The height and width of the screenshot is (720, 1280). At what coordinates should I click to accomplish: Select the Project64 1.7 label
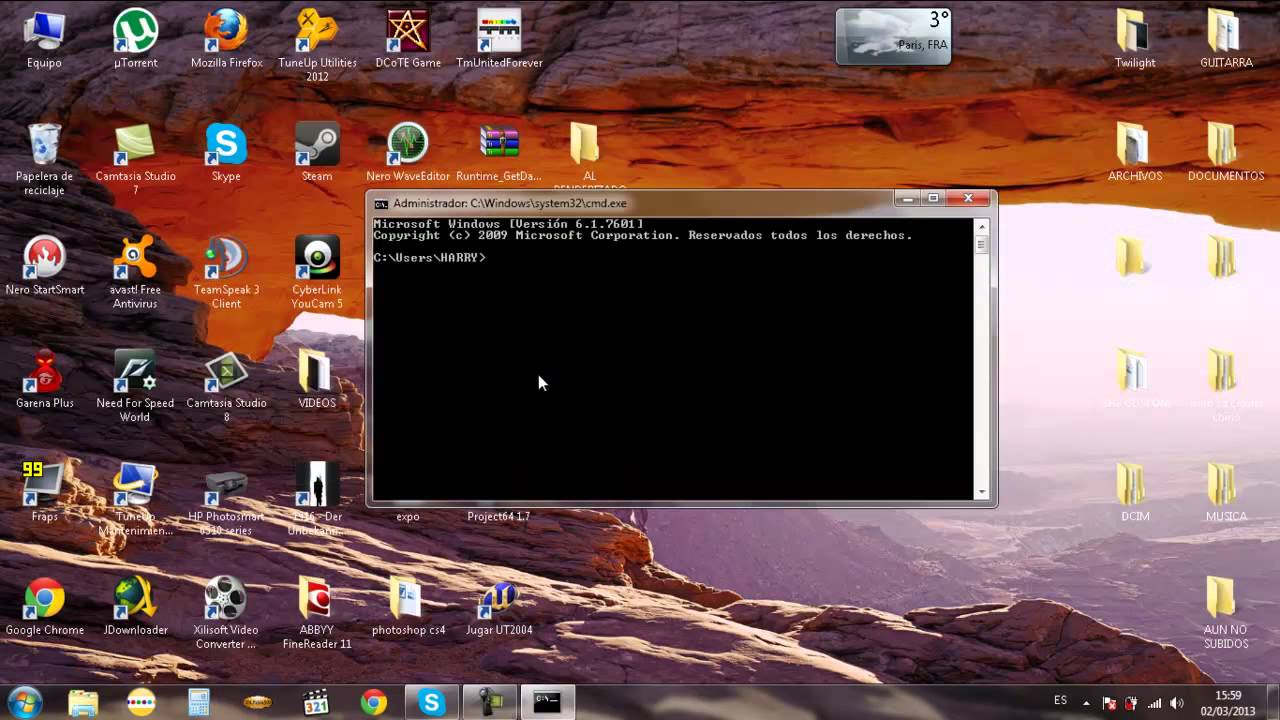pos(498,517)
